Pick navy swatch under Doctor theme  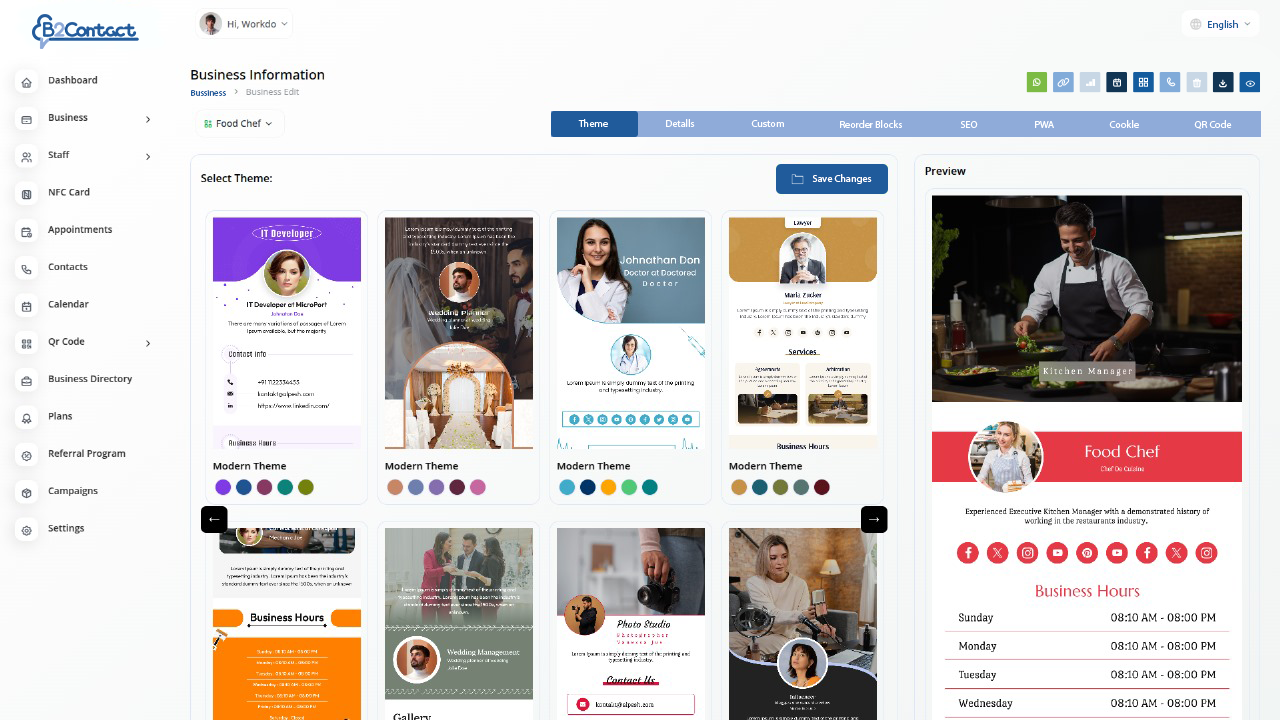click(588, 487)
